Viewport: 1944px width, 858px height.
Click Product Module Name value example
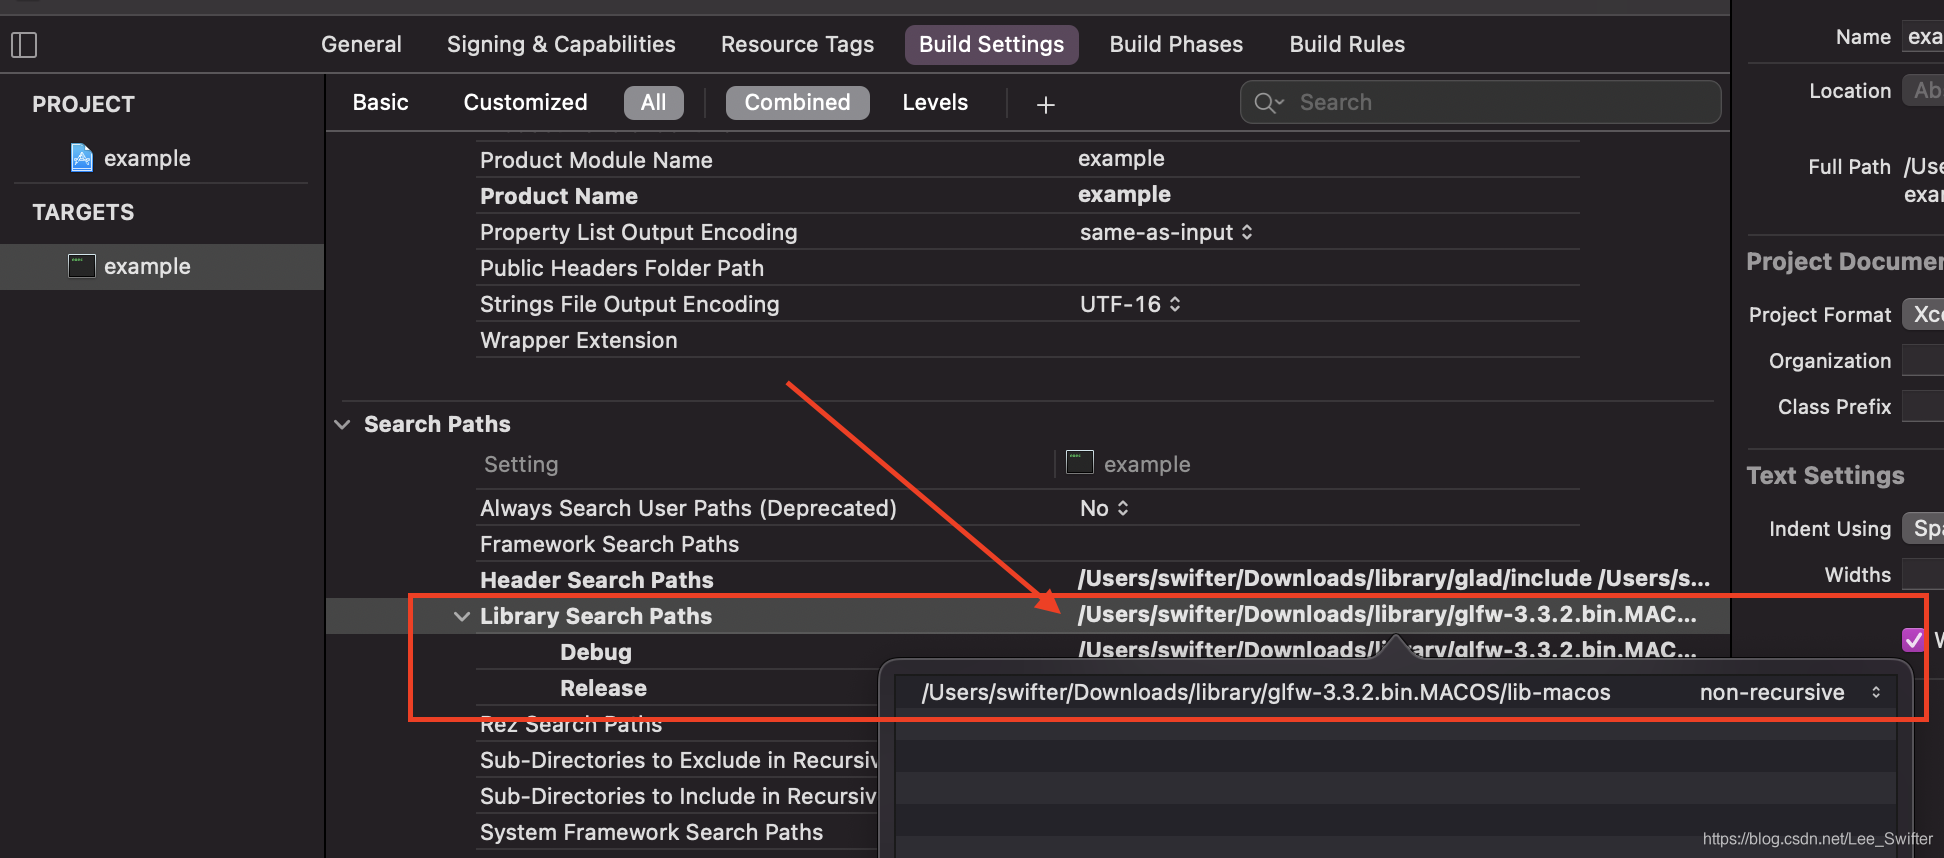pyautogui.click(x=1121, y=158)
